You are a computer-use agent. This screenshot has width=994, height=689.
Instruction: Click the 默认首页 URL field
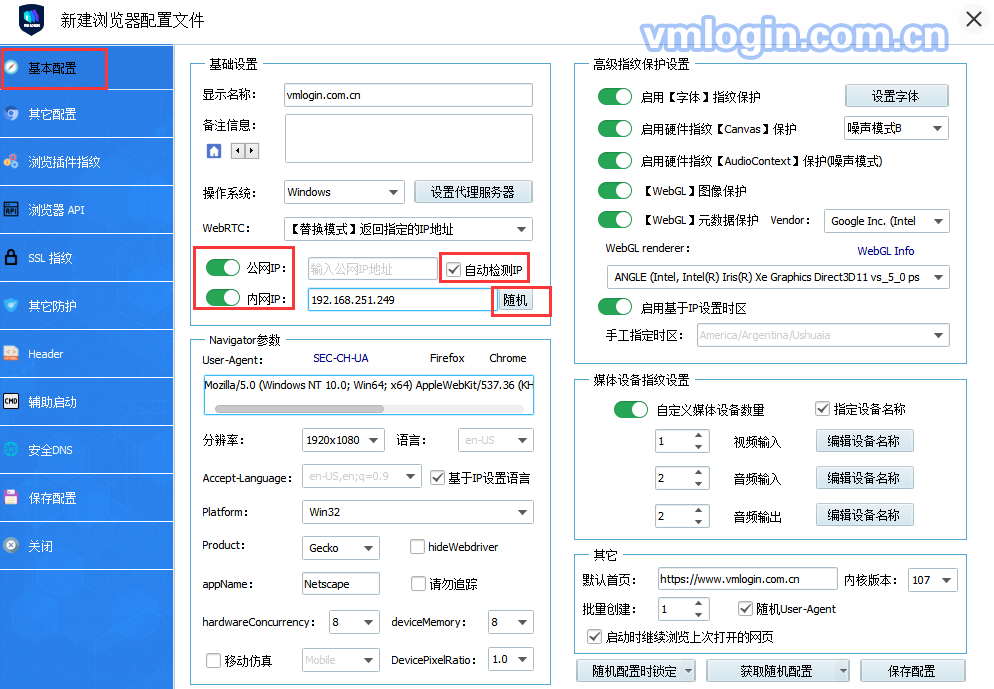click(747, 579)
